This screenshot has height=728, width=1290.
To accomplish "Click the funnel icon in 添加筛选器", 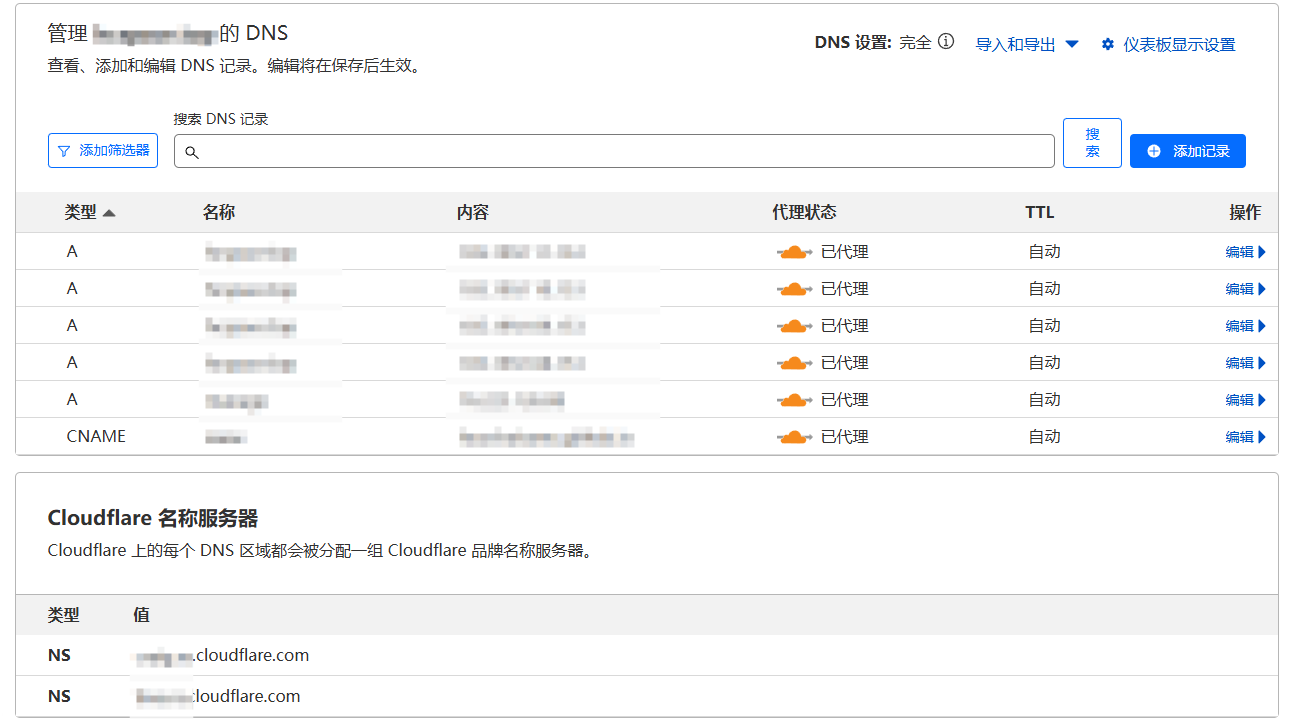I will coord(64,151).
